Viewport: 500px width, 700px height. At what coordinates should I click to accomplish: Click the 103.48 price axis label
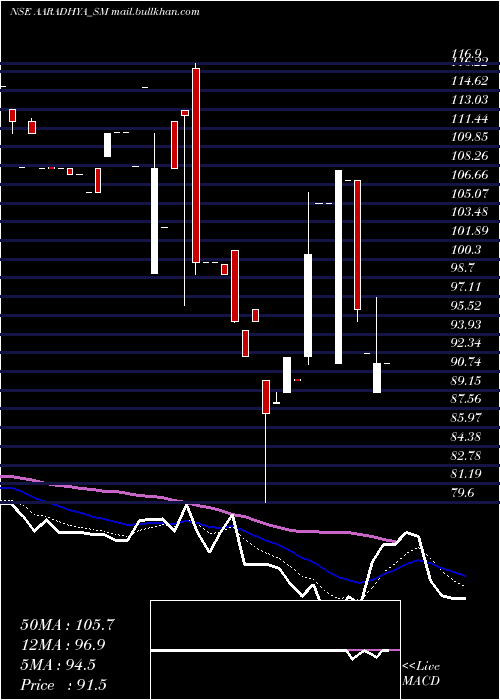[x=469, y=212]
